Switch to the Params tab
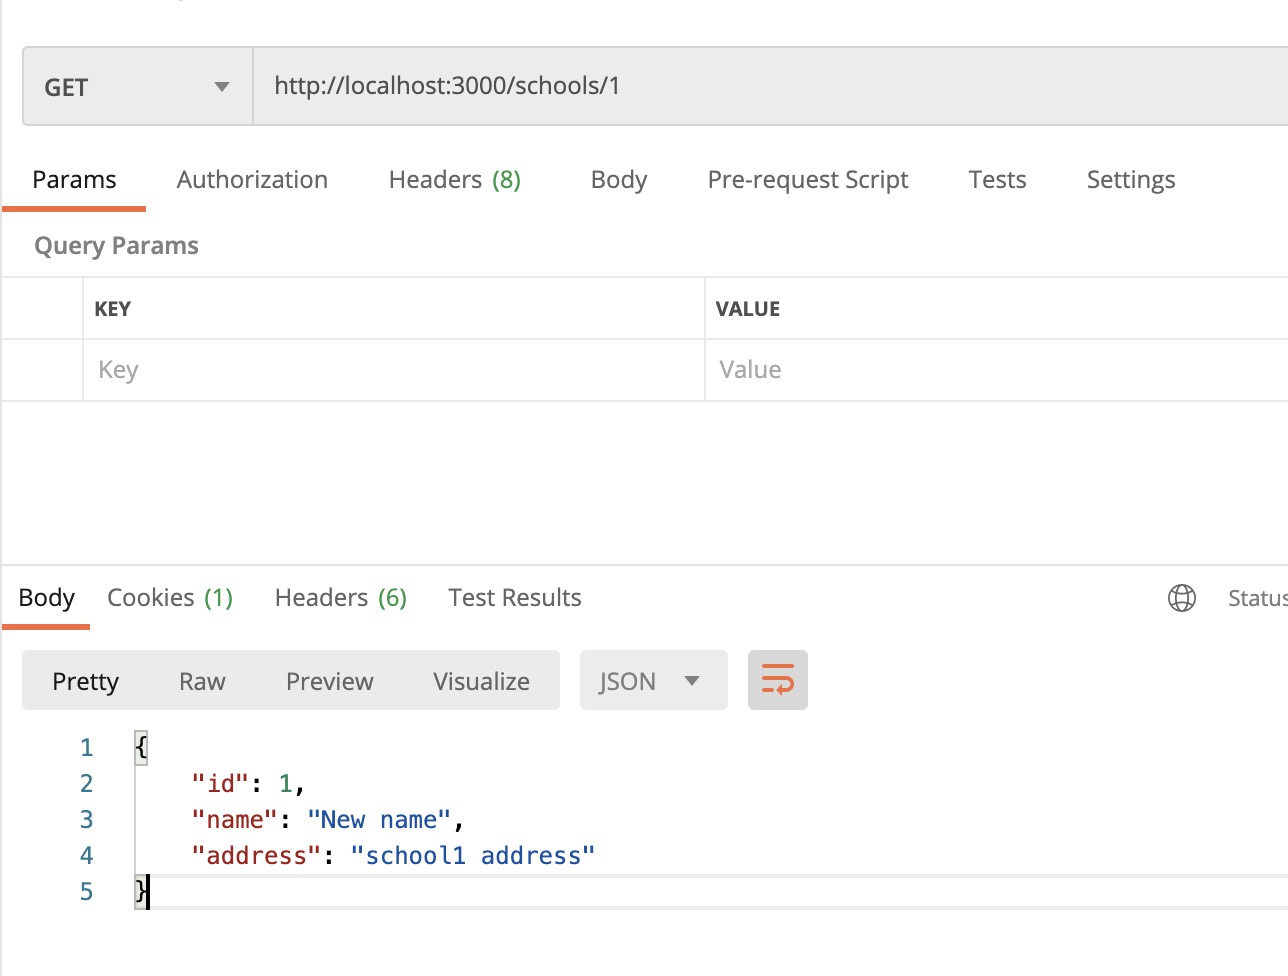Image resolution: width=1288 pixels, height=976 pixels. 74,180
